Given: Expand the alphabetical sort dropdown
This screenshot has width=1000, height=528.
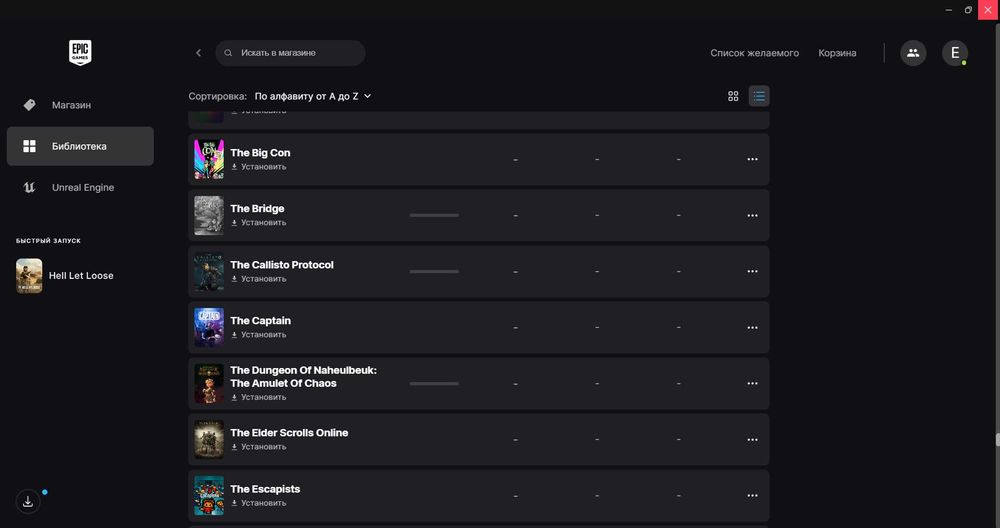Looking at the screenshot, I should (312, 96).
